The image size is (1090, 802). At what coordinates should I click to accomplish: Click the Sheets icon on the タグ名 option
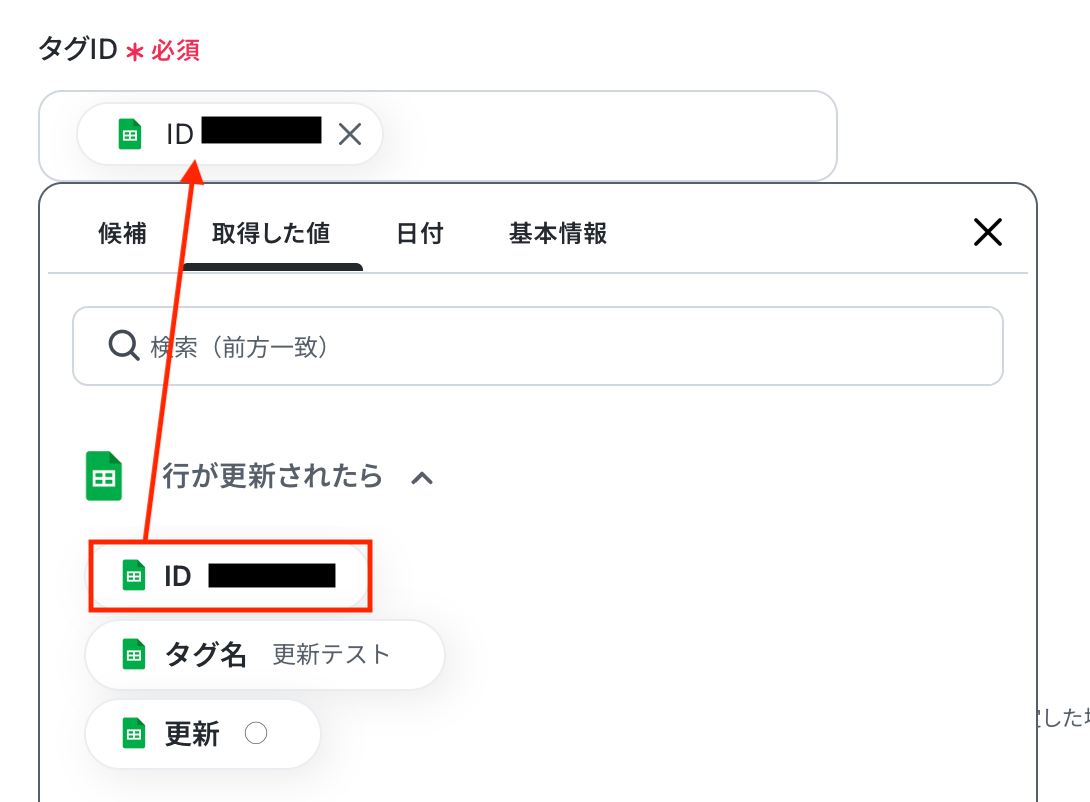tap(133, 655)
